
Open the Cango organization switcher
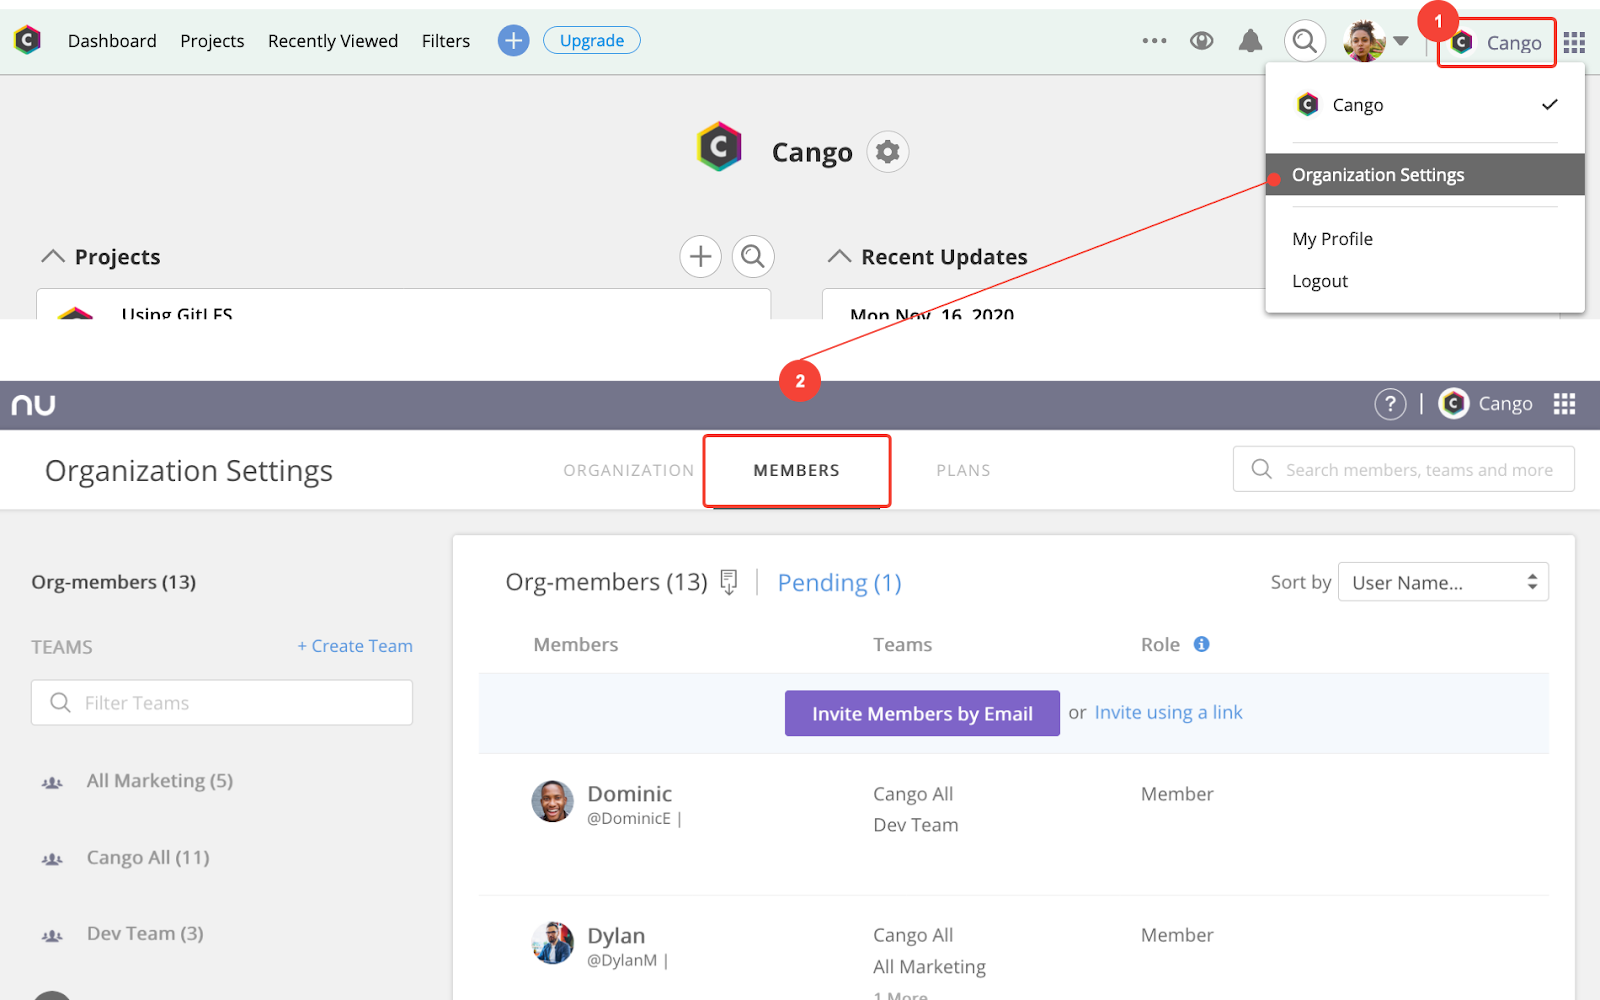(x=1497, y=43)
